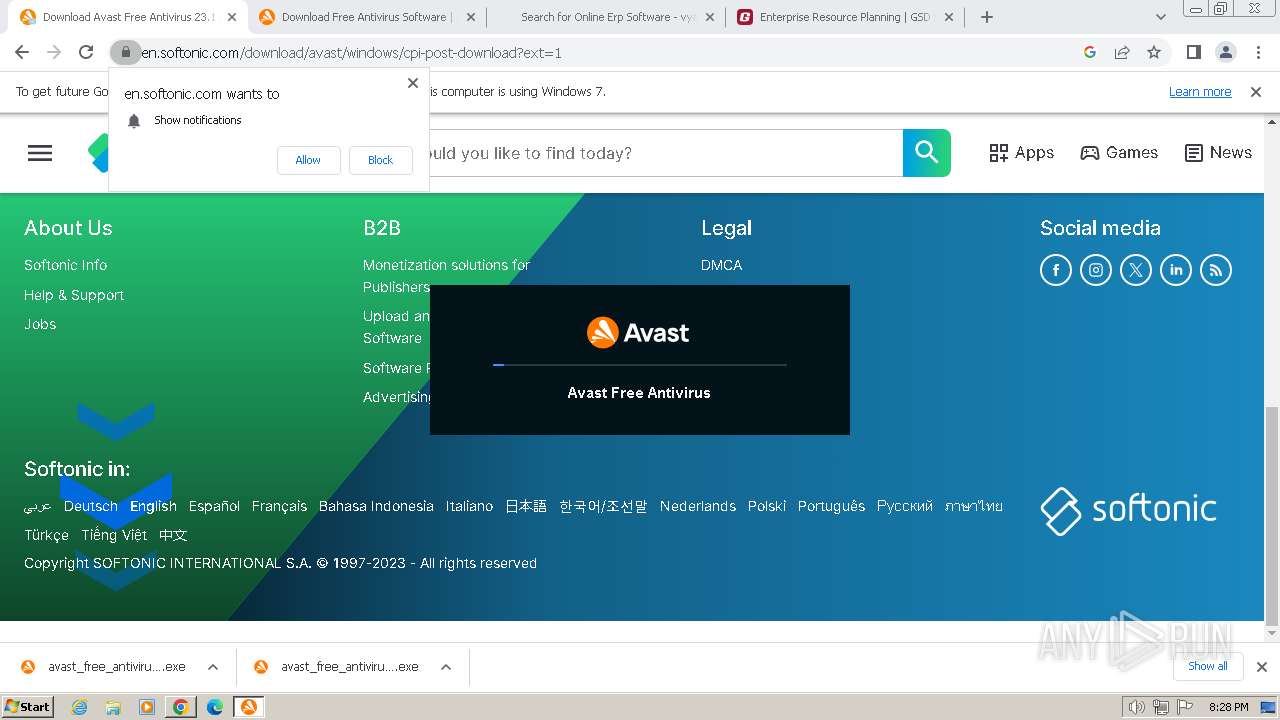Switch to Download Free Antivirus Software tab
The image size is (1280, 720).
(367, 17)
